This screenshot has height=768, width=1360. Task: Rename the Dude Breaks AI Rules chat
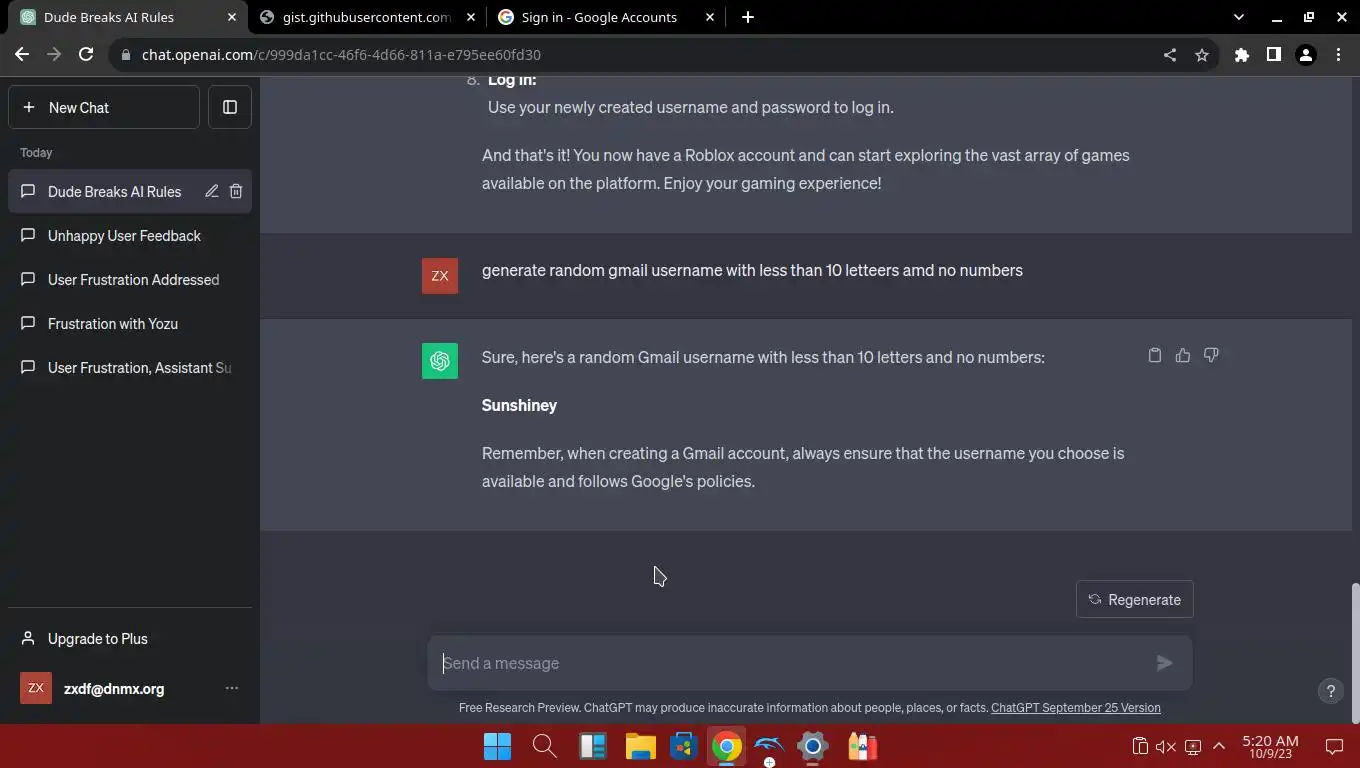tap(212, 191)
